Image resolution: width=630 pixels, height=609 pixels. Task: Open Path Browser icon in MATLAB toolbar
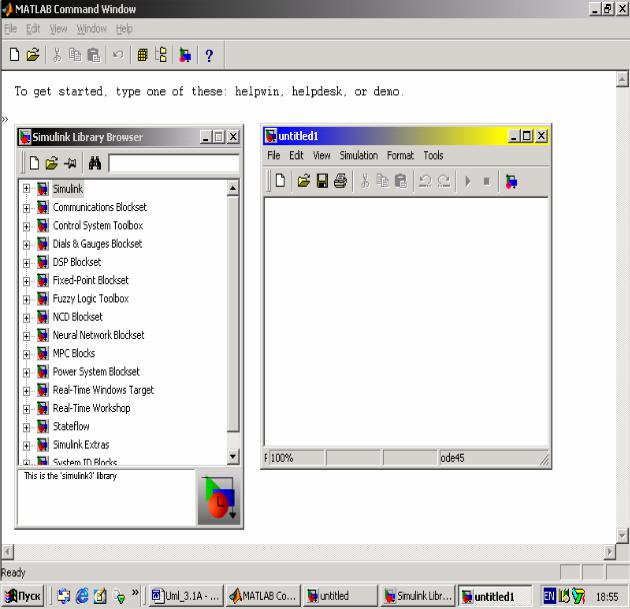pyautogui.click(x=162, y=55)
